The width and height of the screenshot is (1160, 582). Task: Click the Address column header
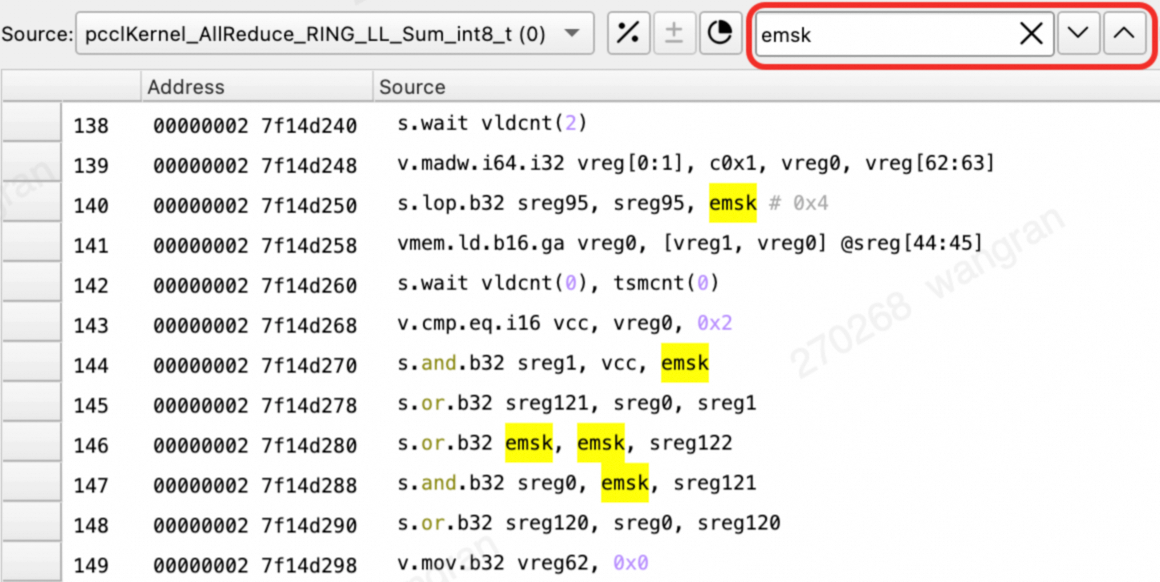coord(257,87)
